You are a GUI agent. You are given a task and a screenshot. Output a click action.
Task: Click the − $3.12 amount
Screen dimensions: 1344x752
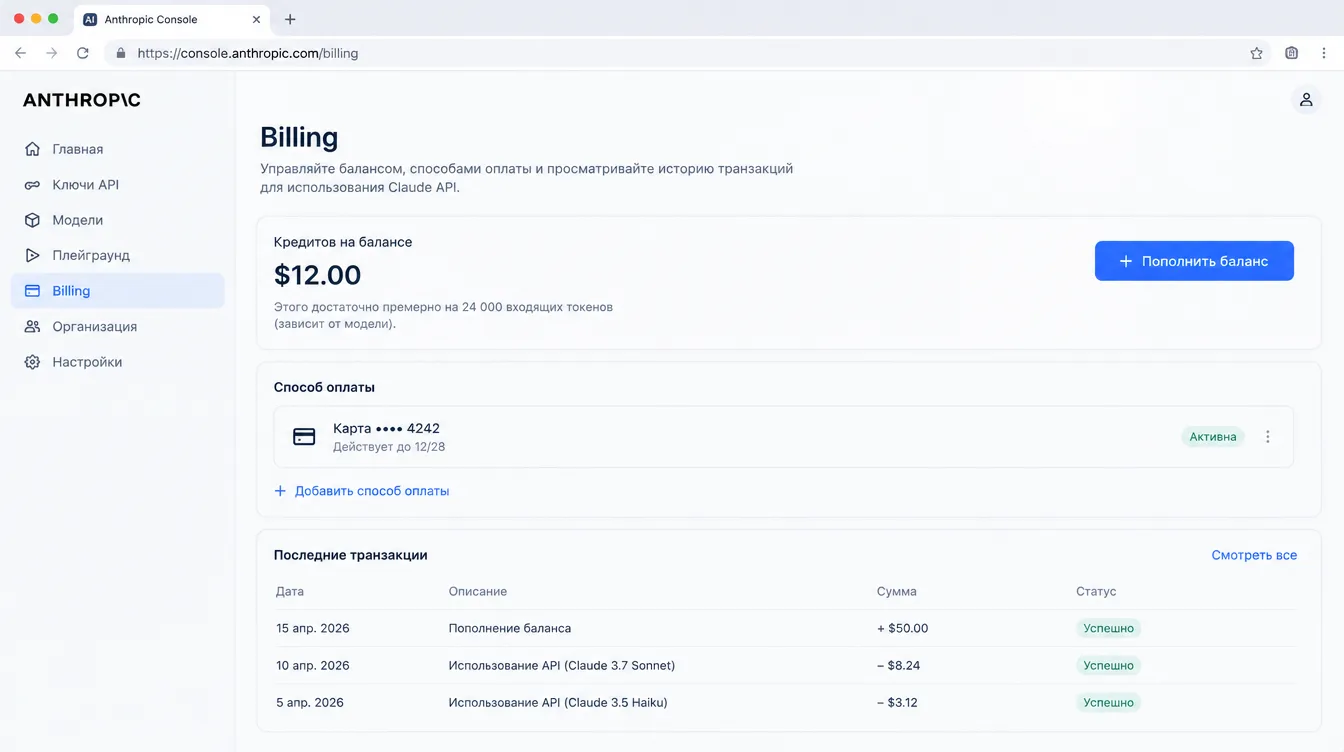[897, 703]
